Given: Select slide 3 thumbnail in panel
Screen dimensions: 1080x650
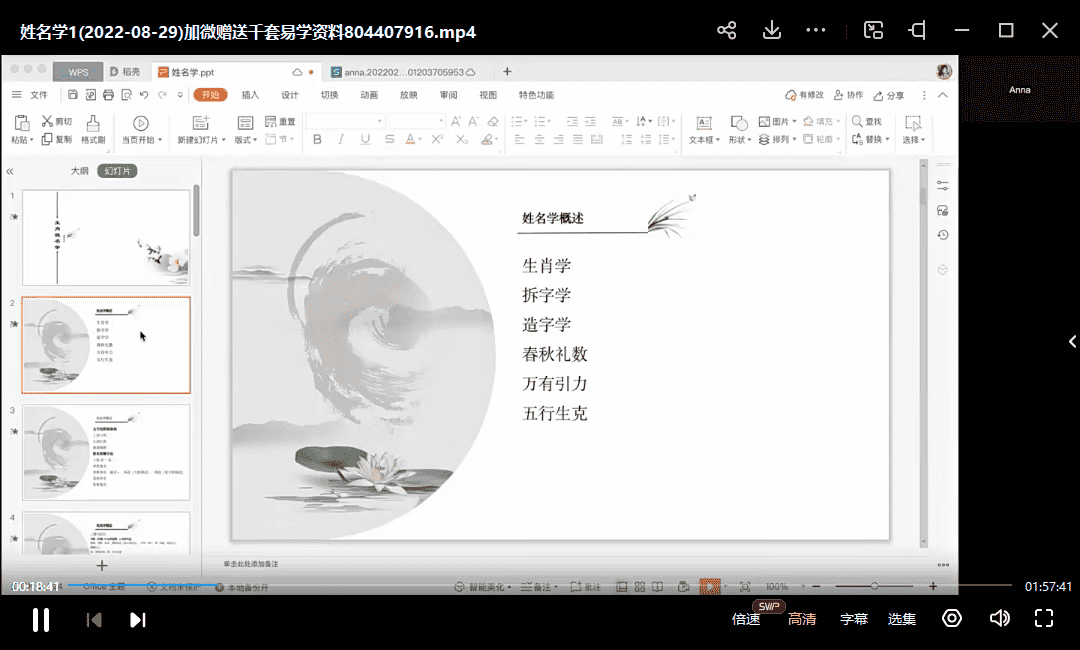Looking at the screenshot, I should coord(106,452).
